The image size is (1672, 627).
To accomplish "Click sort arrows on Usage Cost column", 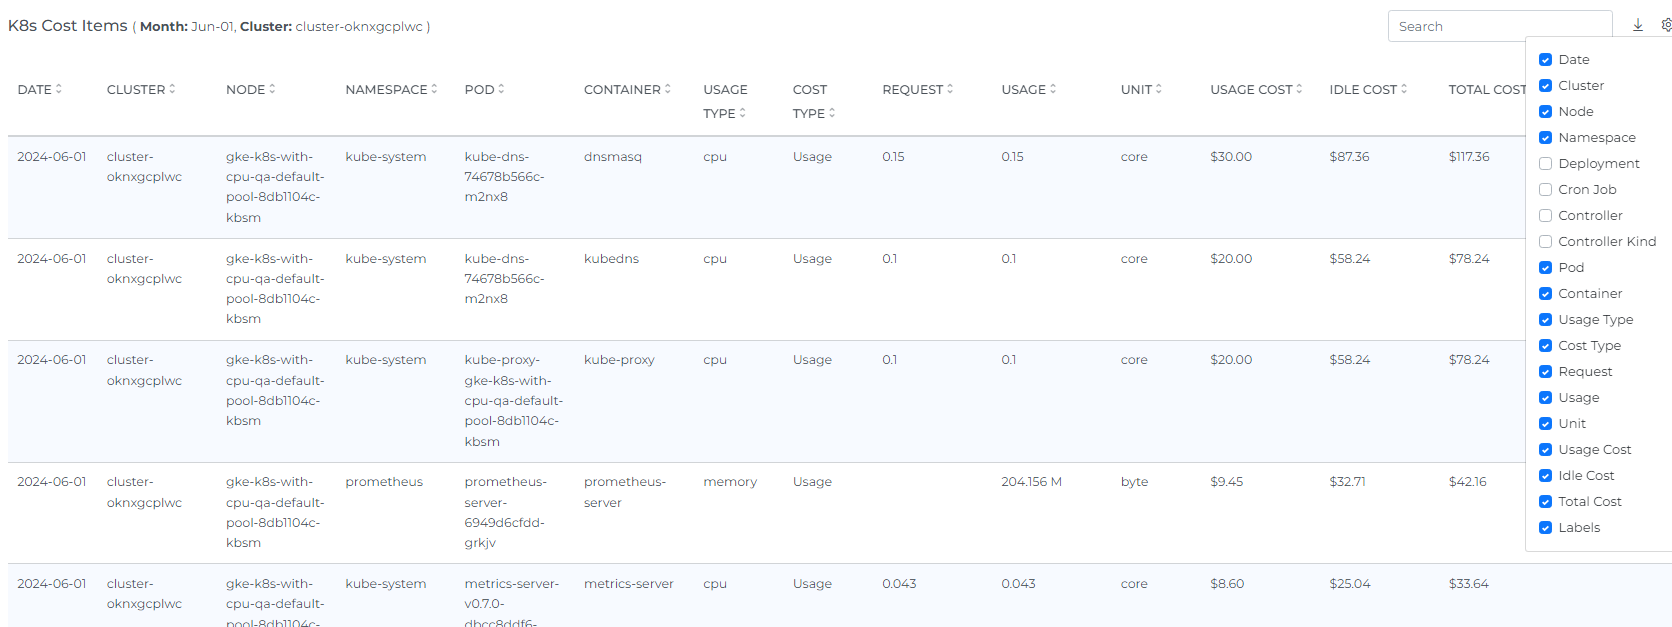I will [x=1299, y=89].
